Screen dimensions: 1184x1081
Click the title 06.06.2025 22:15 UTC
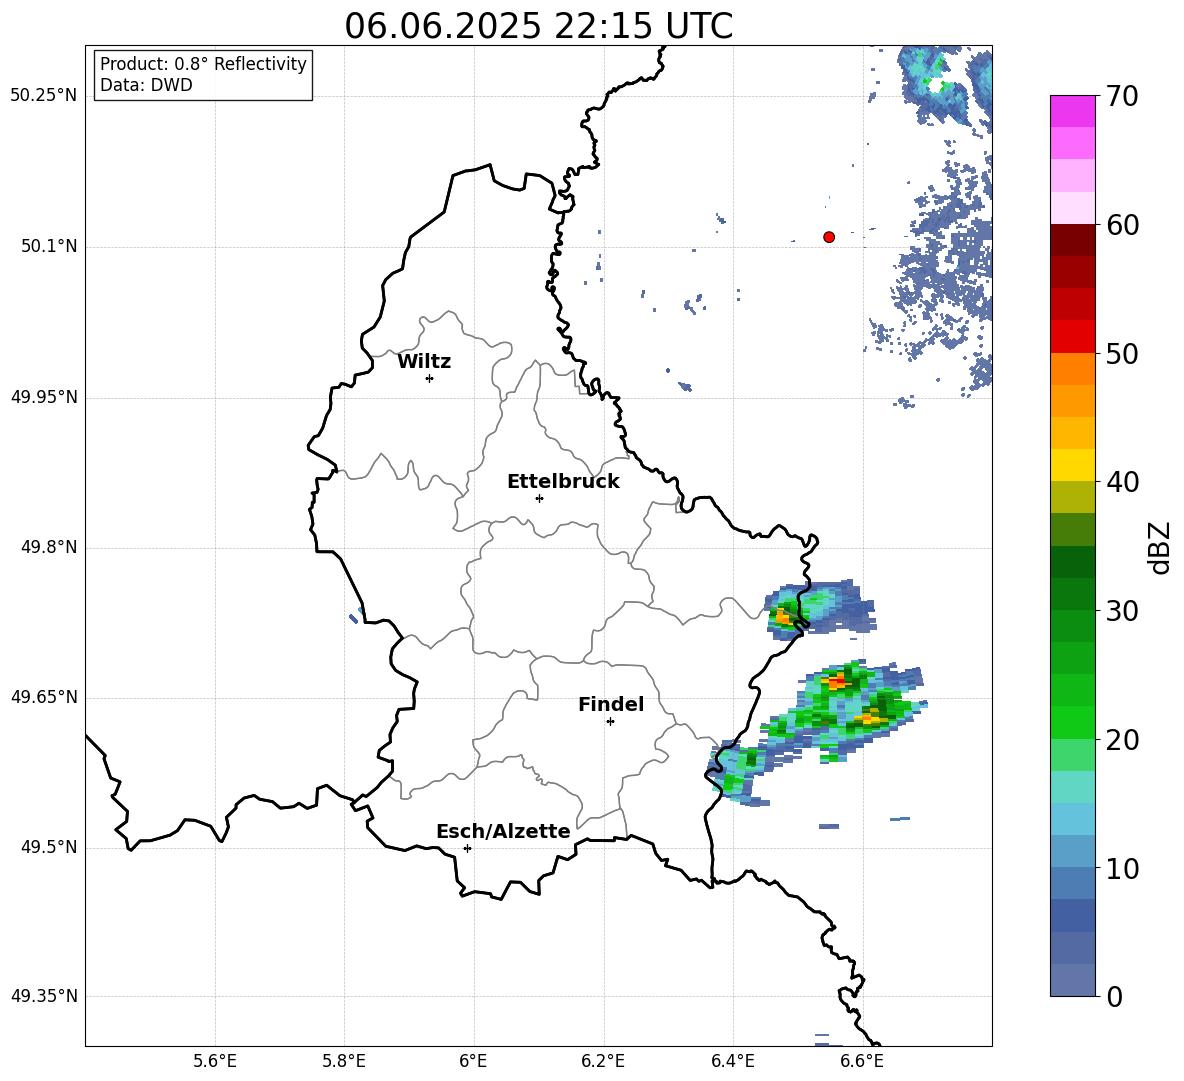pyautogui.click(x=539, y=26)
